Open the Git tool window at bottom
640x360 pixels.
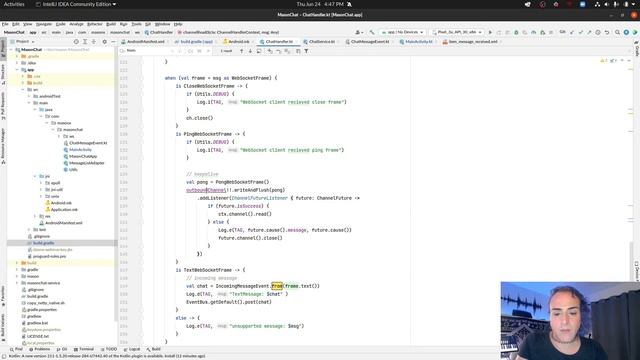click(x=62, y=349)
